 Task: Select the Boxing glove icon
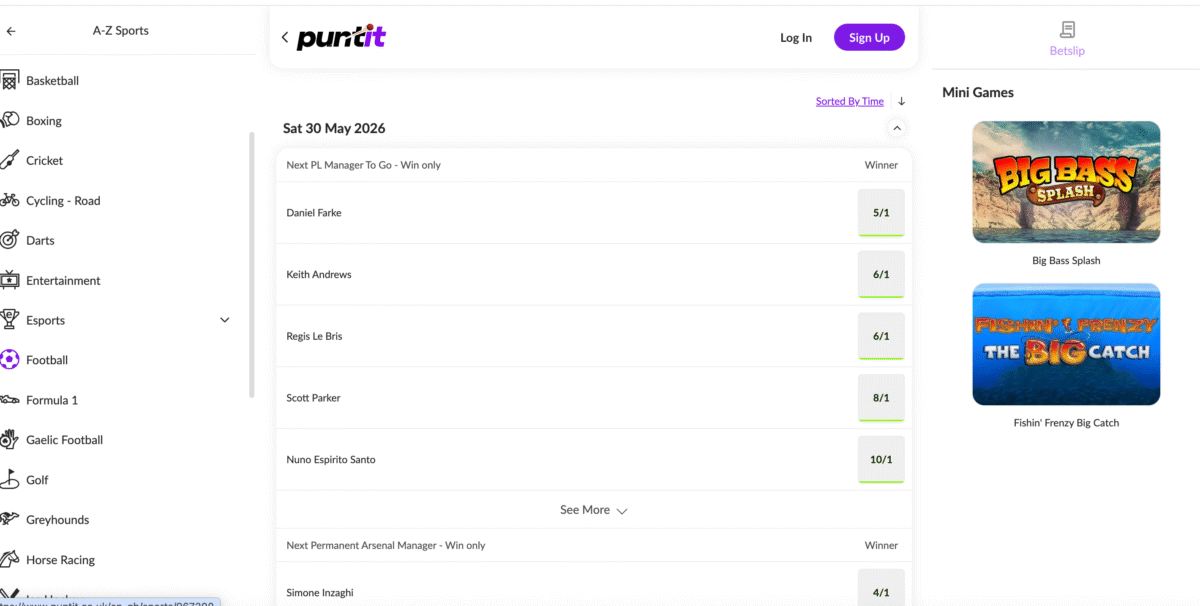(x=10, y=120)
